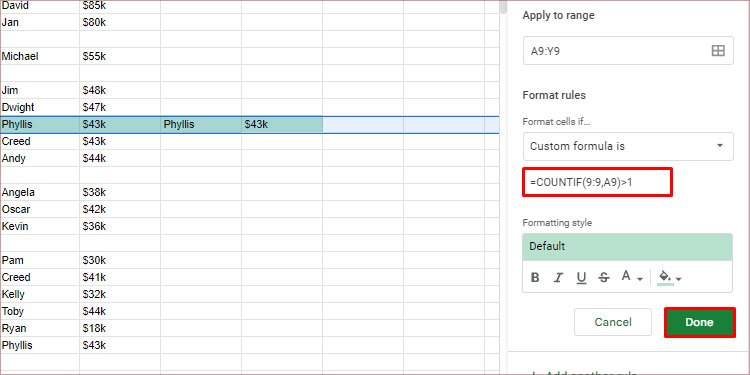Open the fill color bucket picker

[670, 277]
